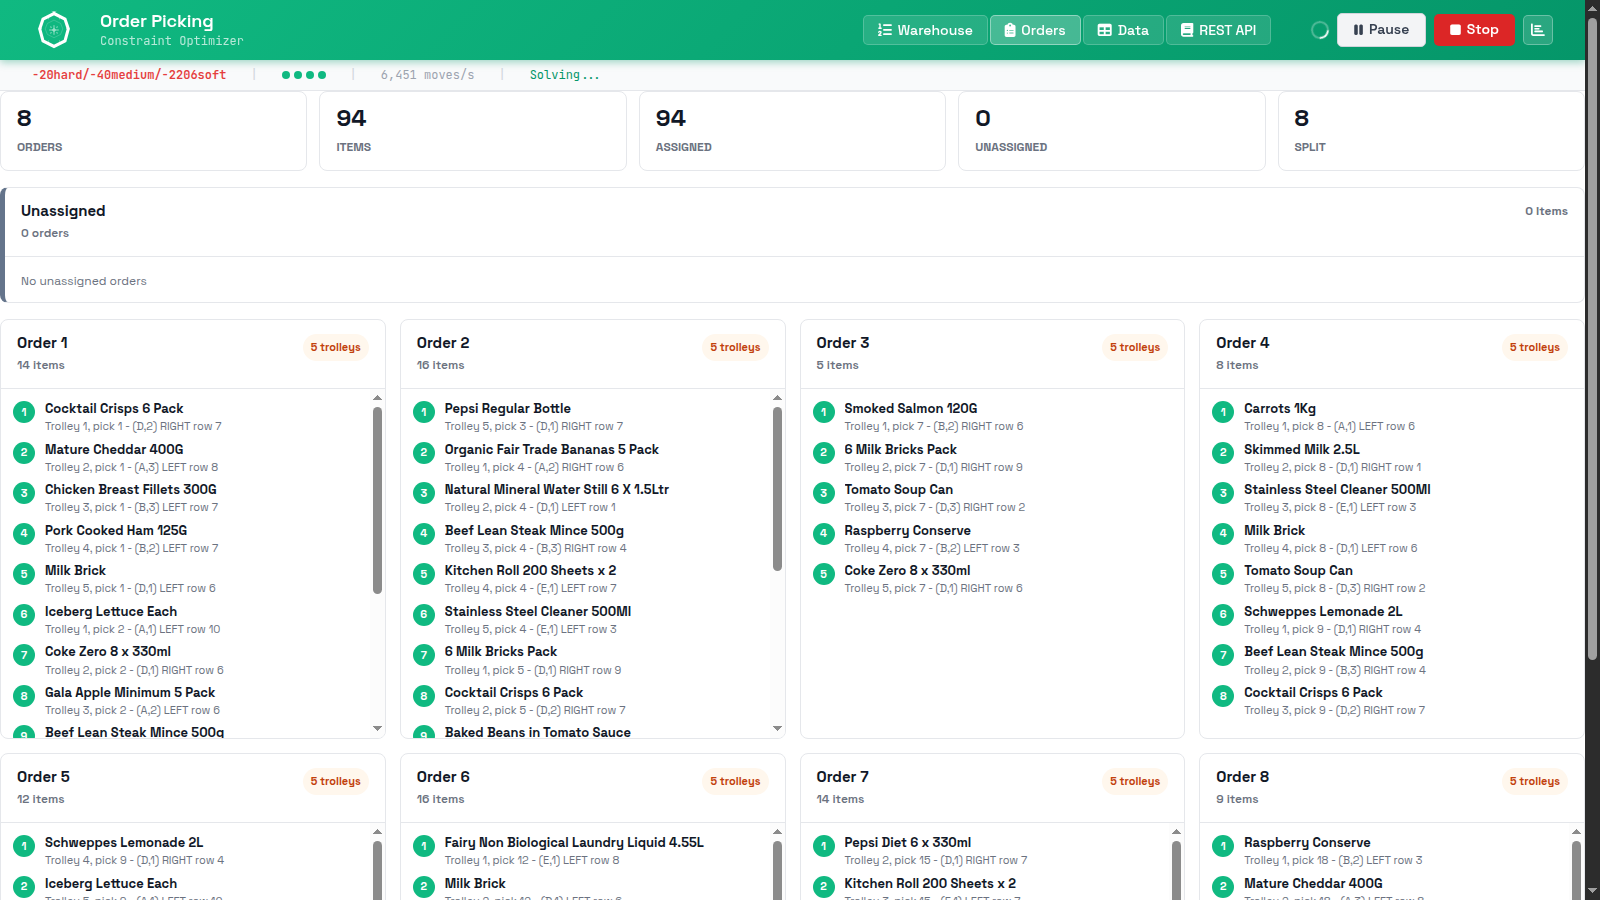The image size is (1600, 900).
Task: Click the Solving... status text
Action: tap(564, 75)
